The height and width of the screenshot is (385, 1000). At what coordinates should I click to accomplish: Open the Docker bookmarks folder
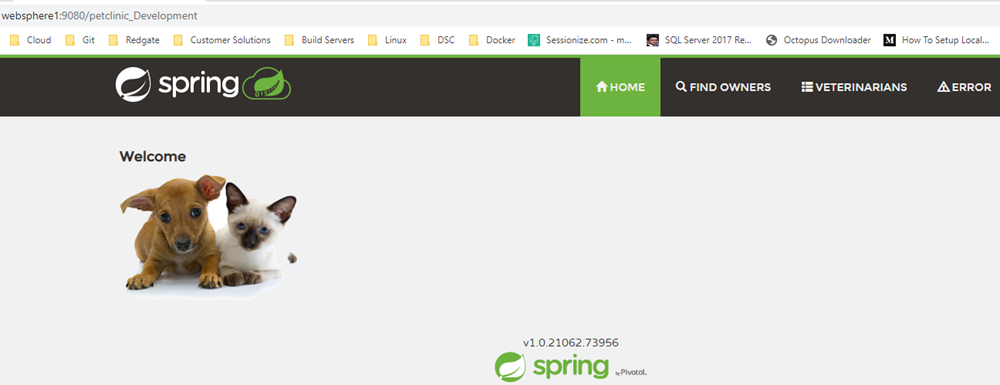[x=492, y=40]
